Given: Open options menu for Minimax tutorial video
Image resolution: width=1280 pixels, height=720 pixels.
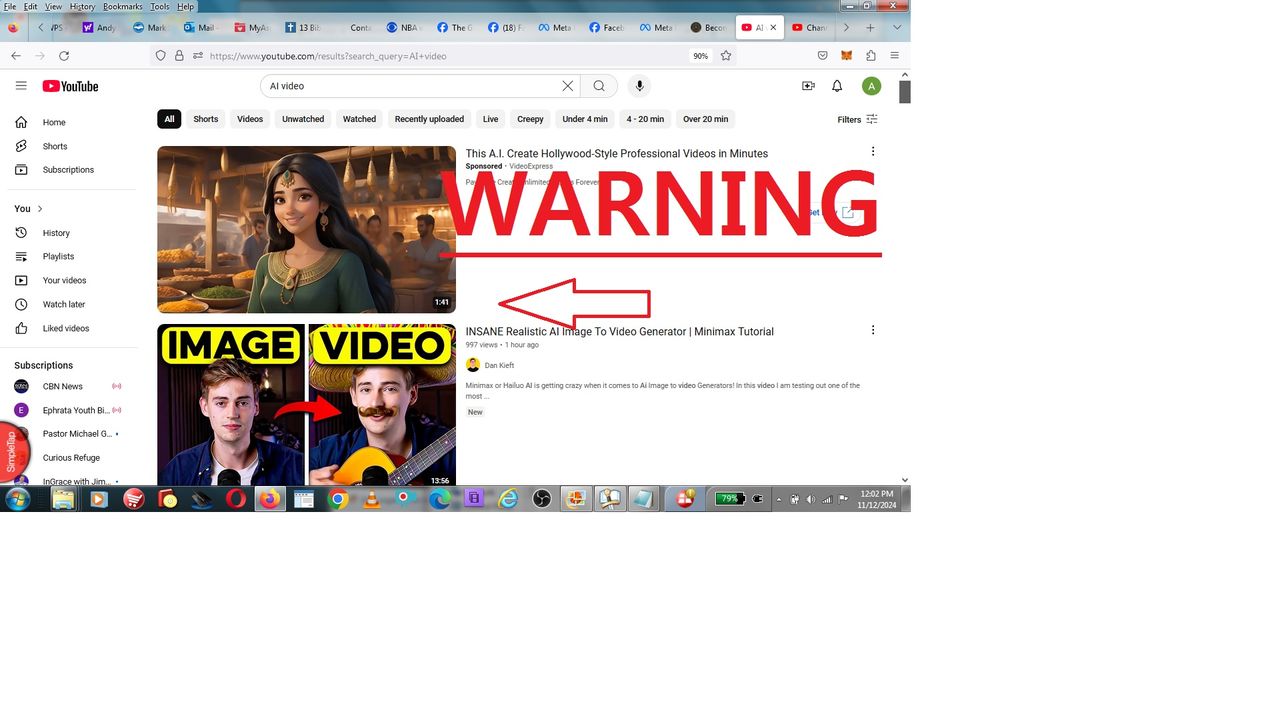Looking at the screenshot, I should 873,330.
